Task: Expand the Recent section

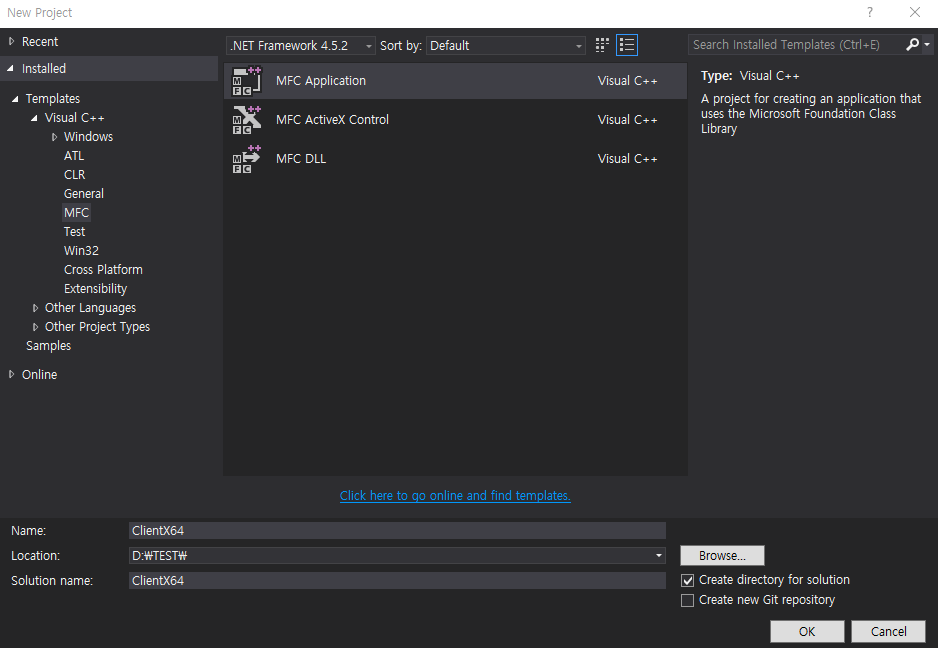Action: (x=11, y=41)
